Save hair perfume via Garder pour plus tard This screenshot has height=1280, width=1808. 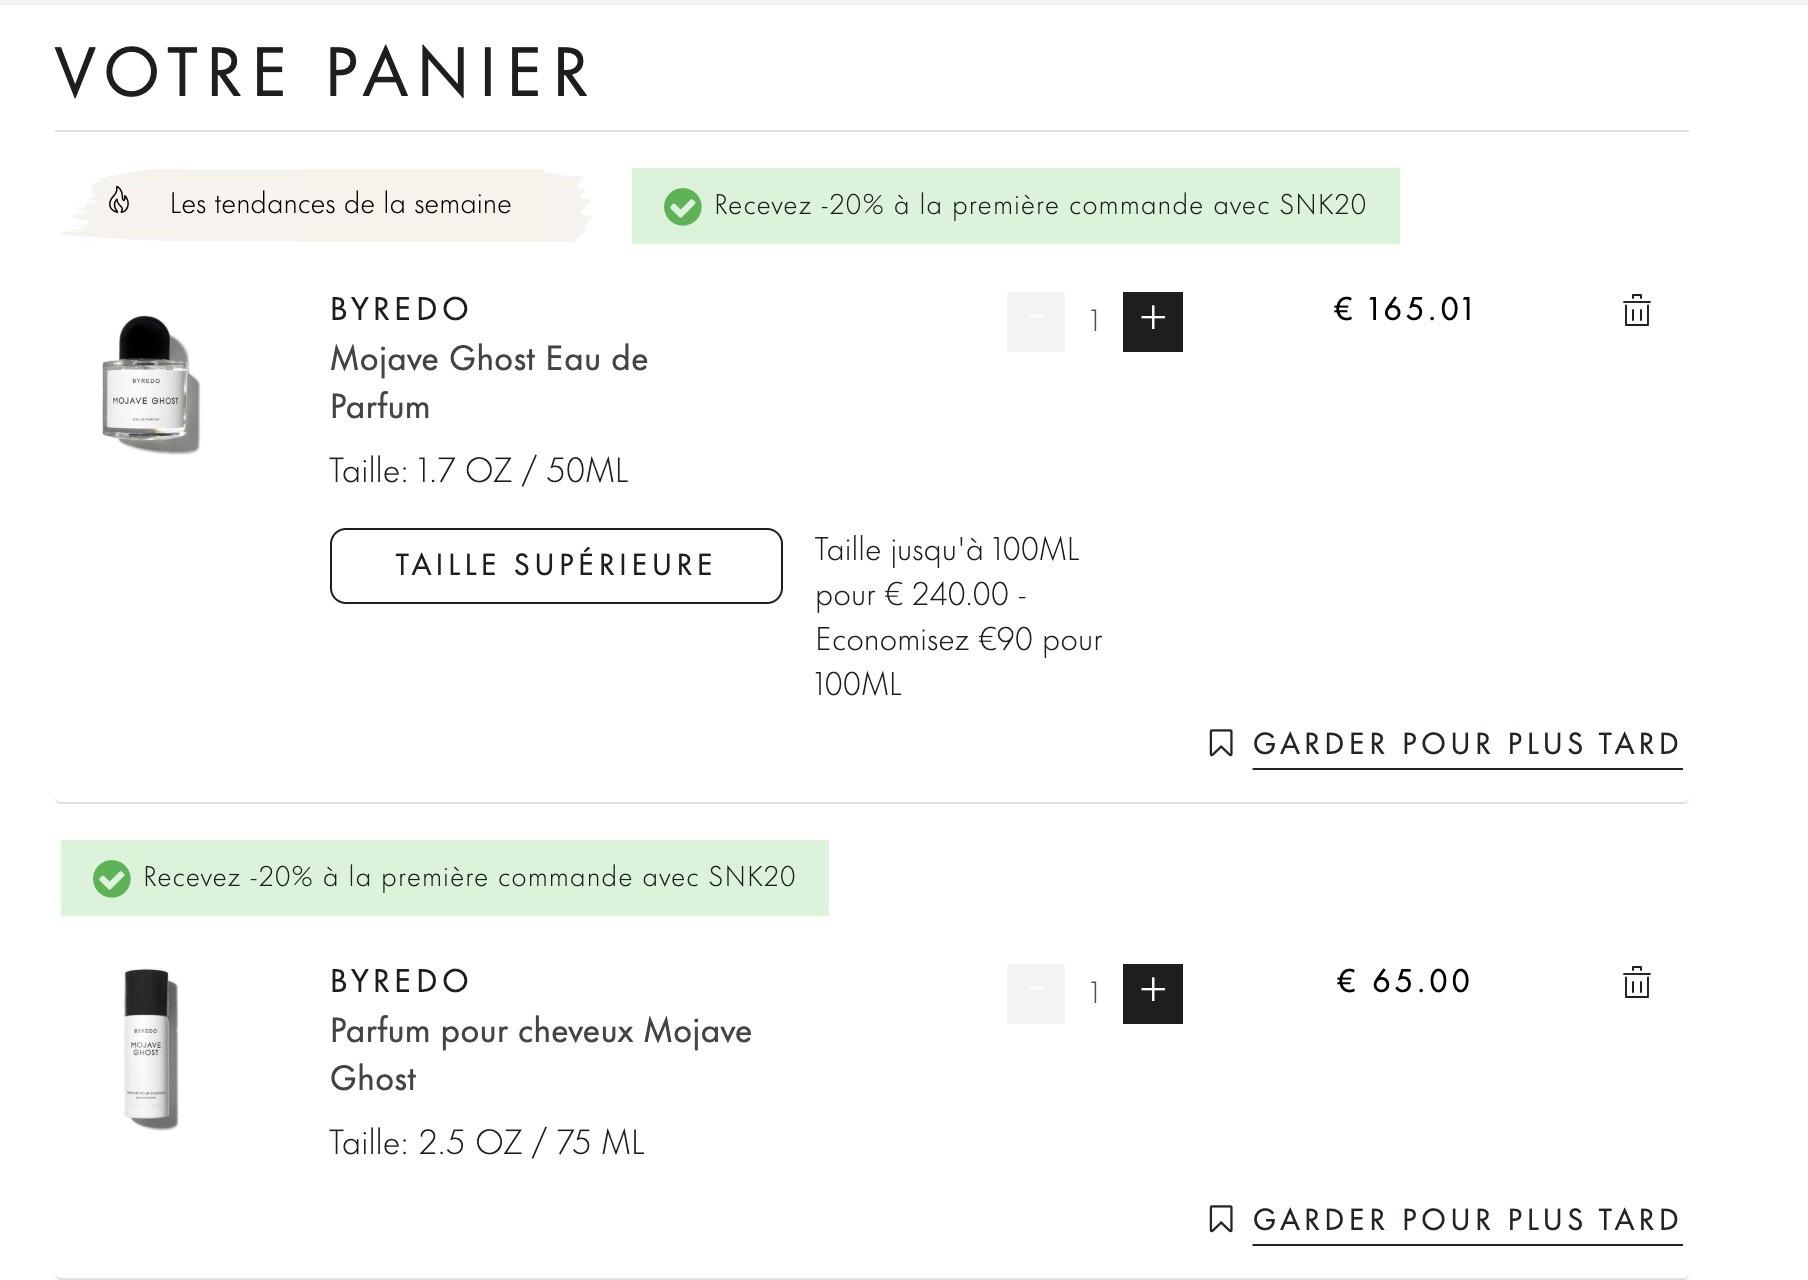click(1467, 1220)
